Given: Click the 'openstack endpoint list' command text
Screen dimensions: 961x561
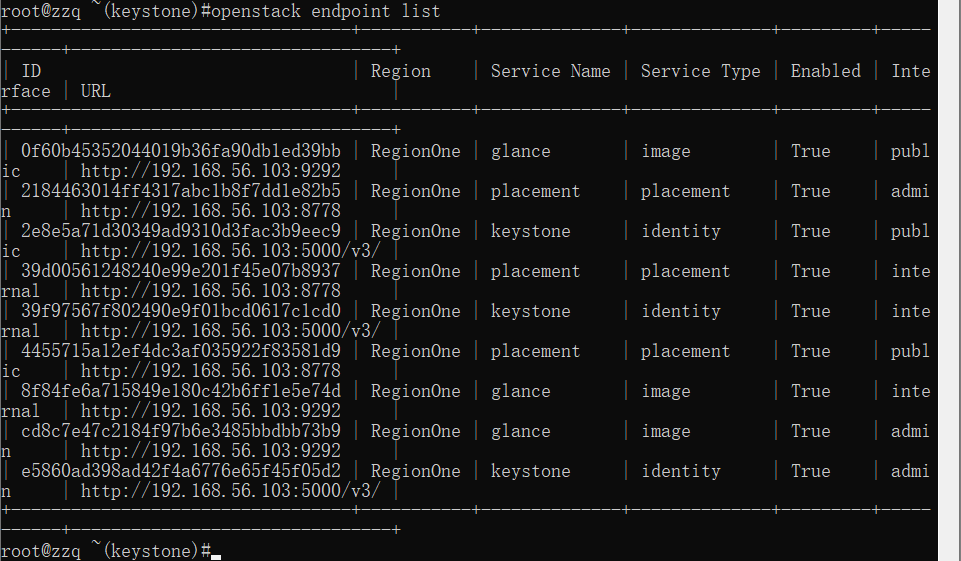Looking at the screenshot, I should (x=325, y=11).
